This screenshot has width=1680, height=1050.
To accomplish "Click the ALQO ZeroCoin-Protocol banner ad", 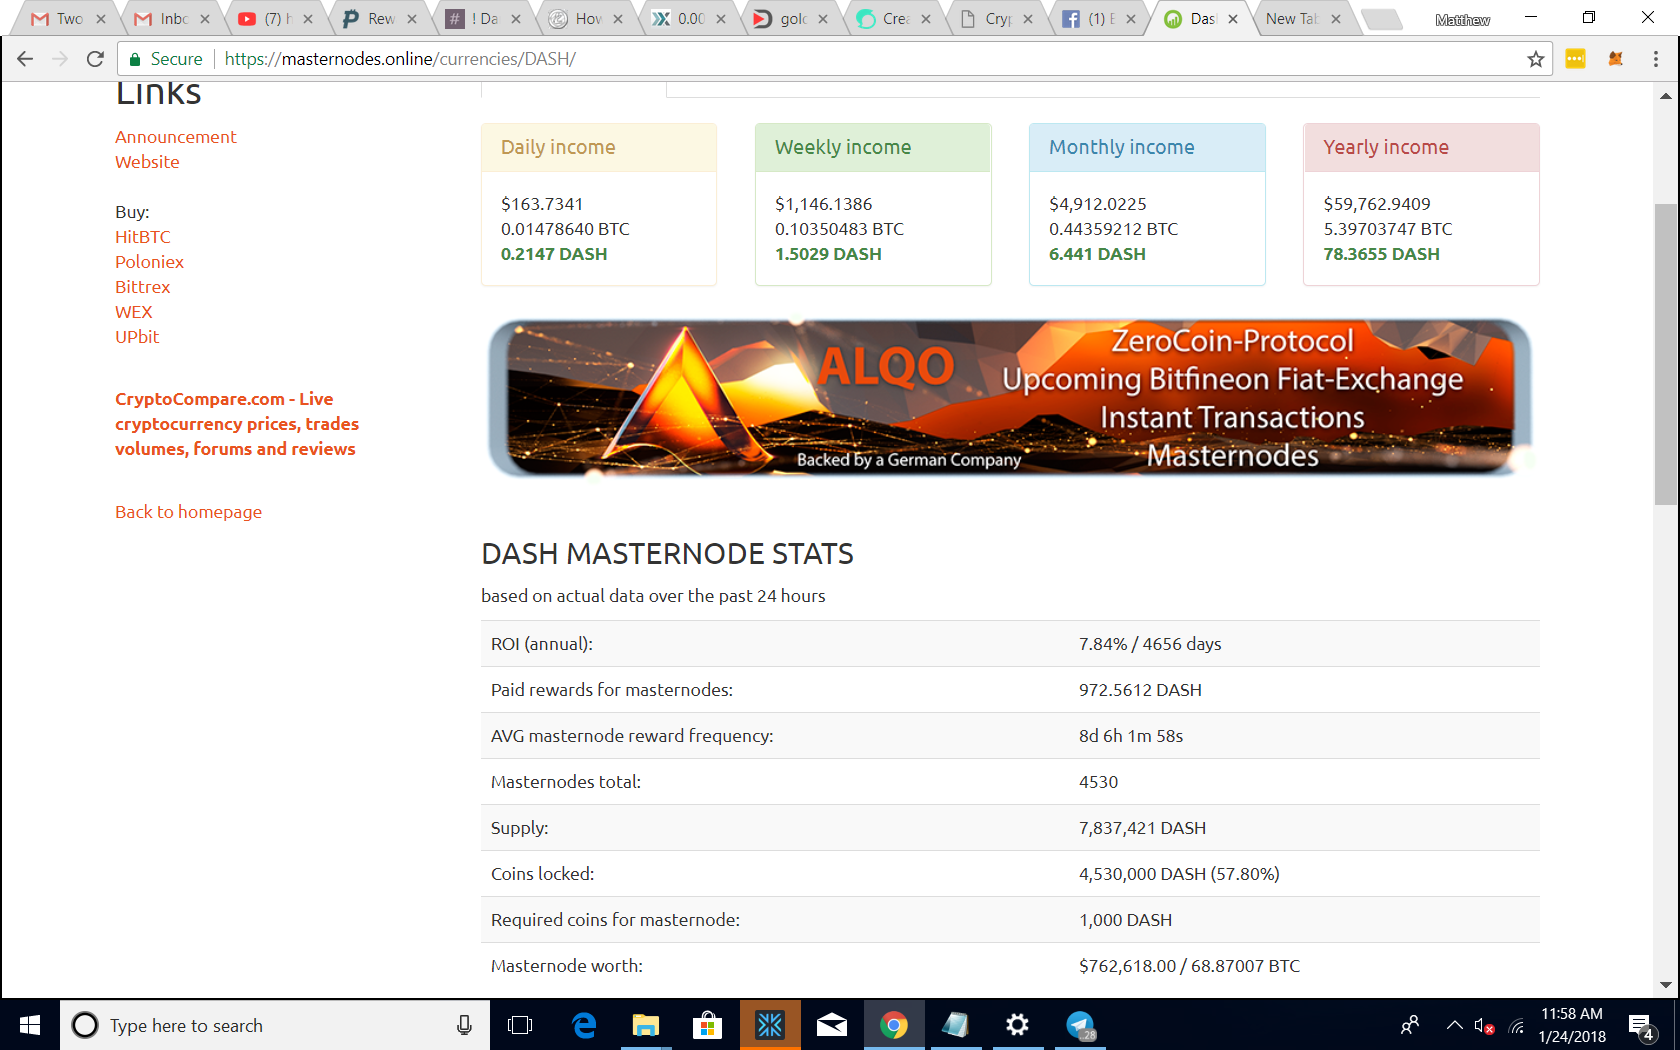I will [x=1010, y=398].
